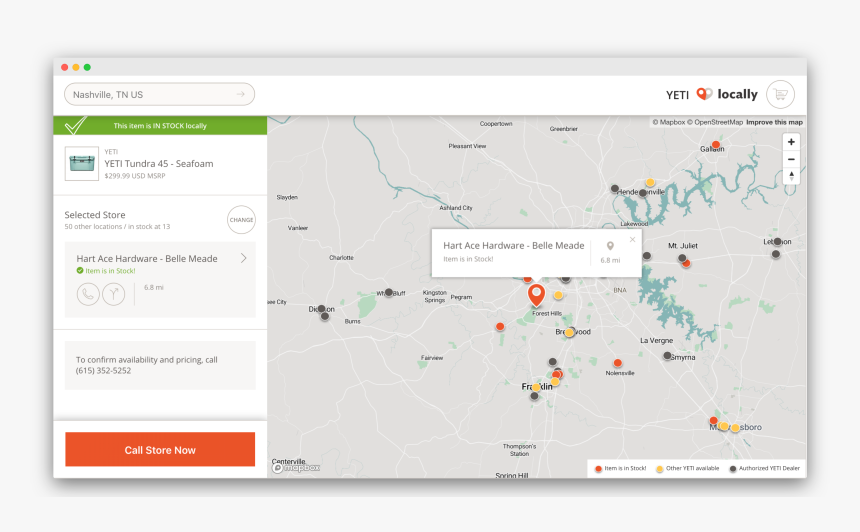The width and height of the screenshot is (860, 532).
Task: Reset map bearing with compass icon
Action: point(791,176)
